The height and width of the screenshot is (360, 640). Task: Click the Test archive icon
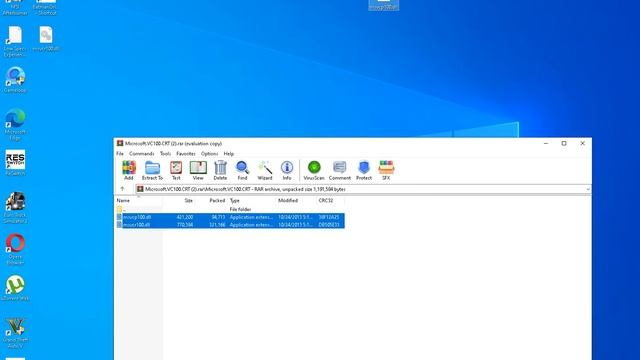click(176, 170)
